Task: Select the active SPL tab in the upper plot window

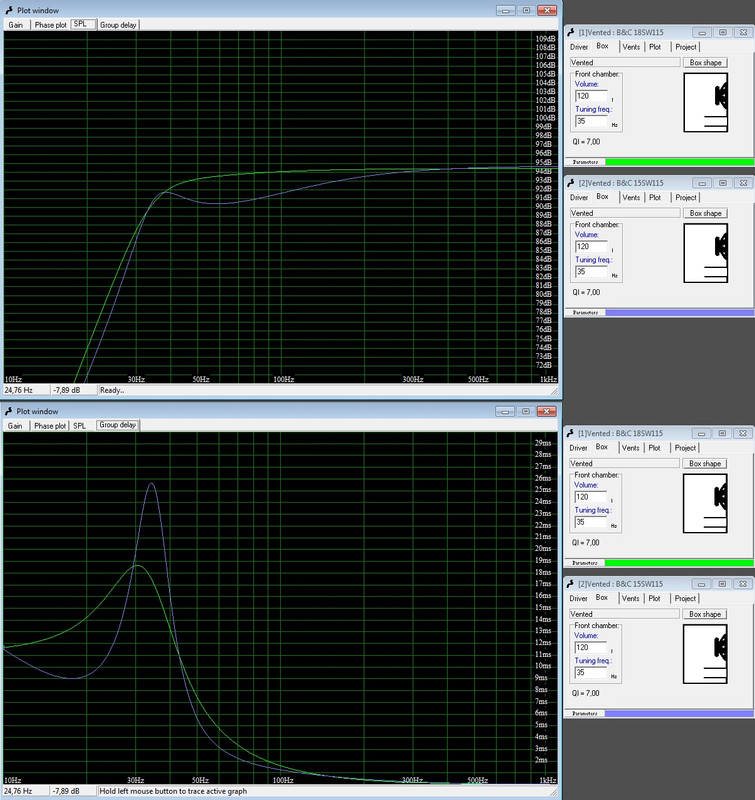Action: tap(83, 24)
